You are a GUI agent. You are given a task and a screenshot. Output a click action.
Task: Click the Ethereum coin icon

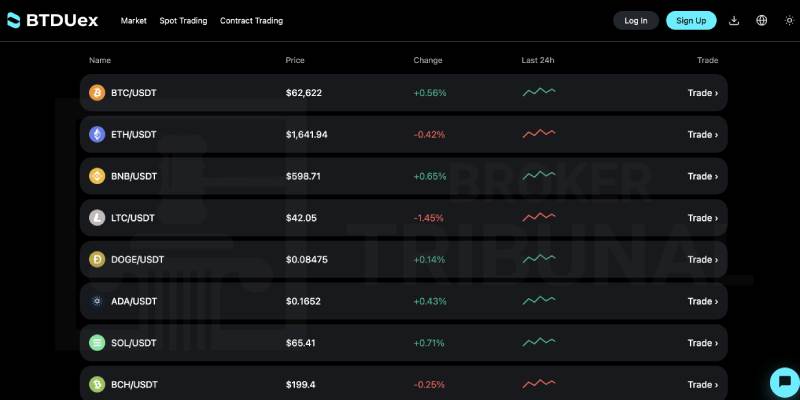(97, 135)
